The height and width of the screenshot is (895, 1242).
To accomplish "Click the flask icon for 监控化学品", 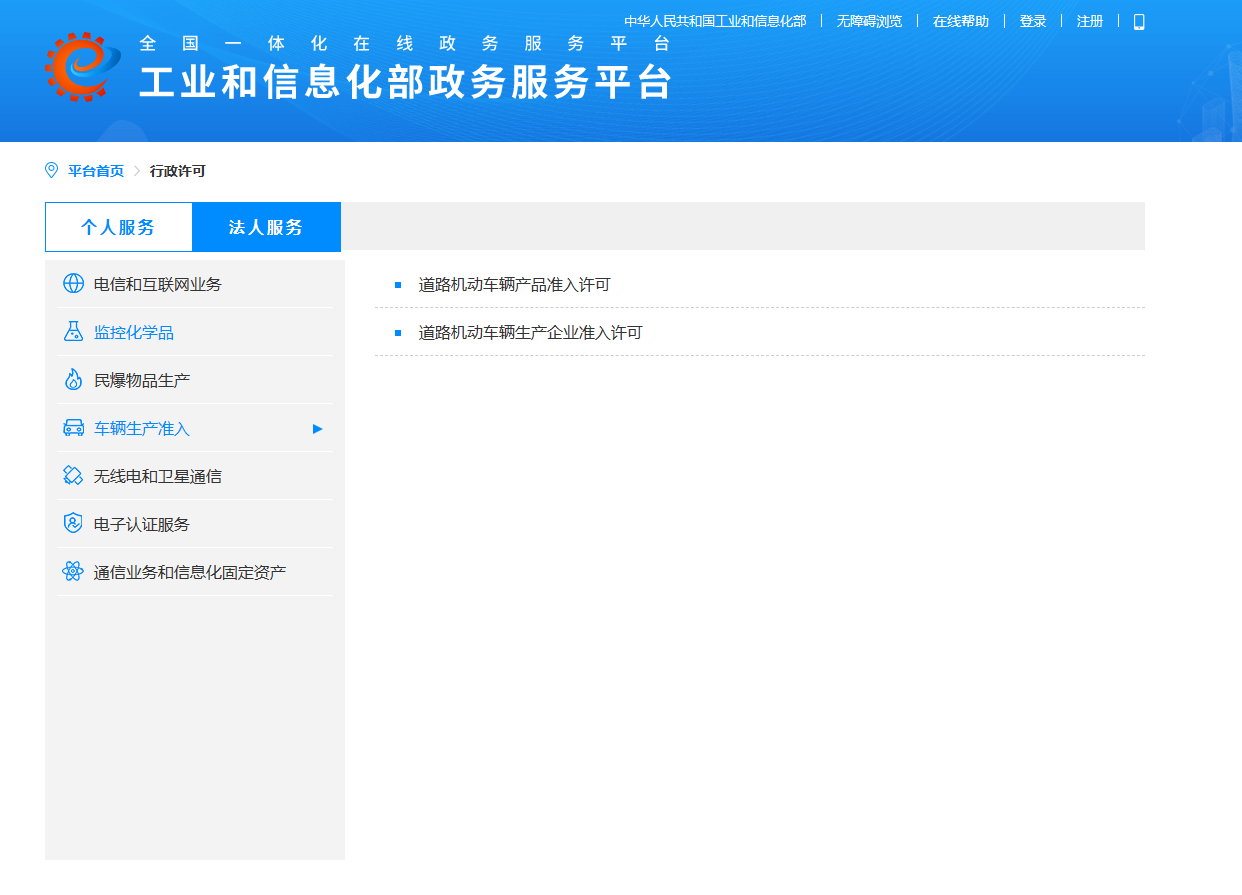I will (x=73, y=332).
